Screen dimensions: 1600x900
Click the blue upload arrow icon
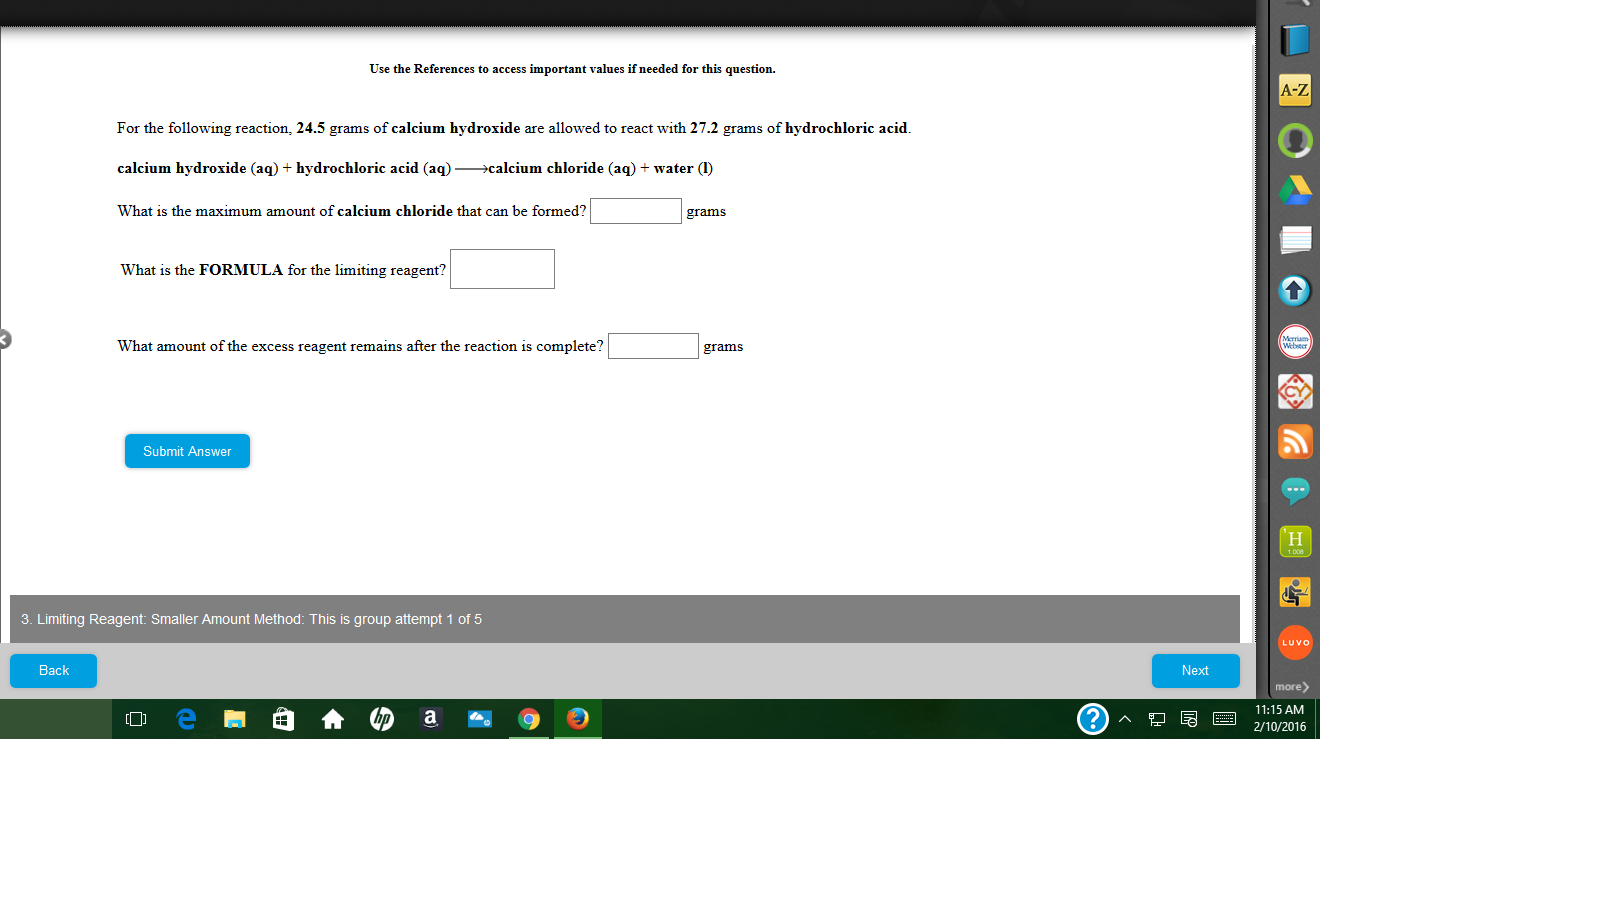tap(1294, 291)
